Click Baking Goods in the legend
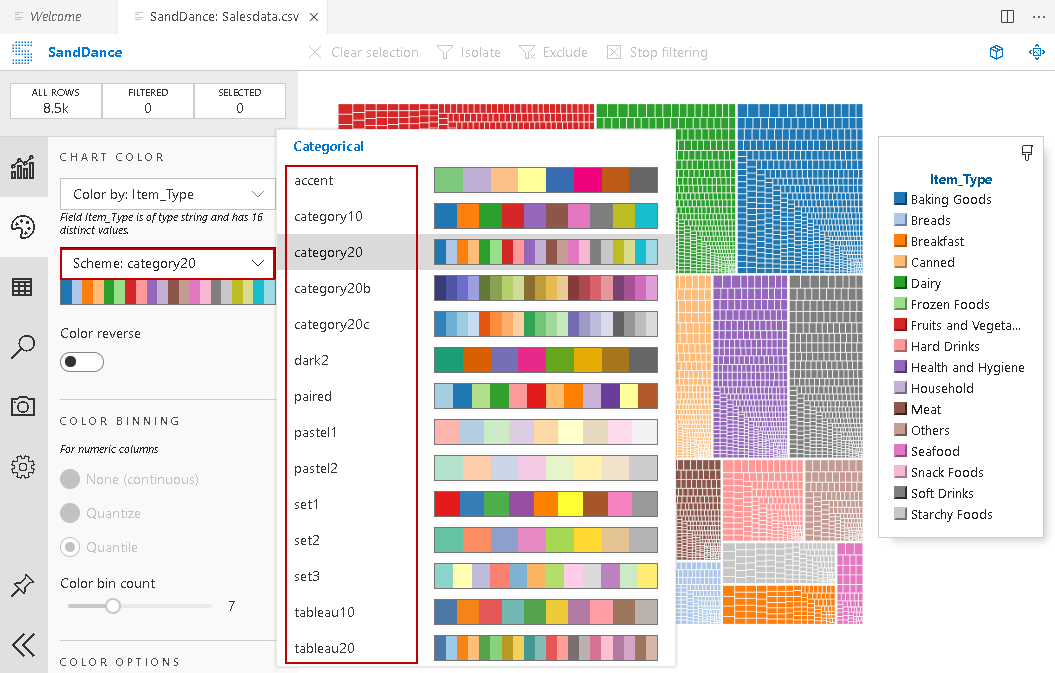The height and width of the screenshot is (673, 1055). (943, 199)
